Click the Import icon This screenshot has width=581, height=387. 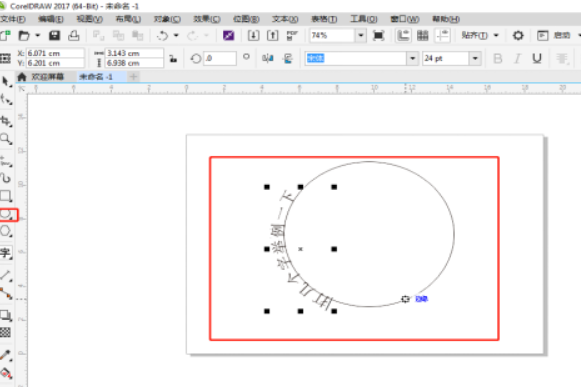pyautogui.click(x=253, y=36)
